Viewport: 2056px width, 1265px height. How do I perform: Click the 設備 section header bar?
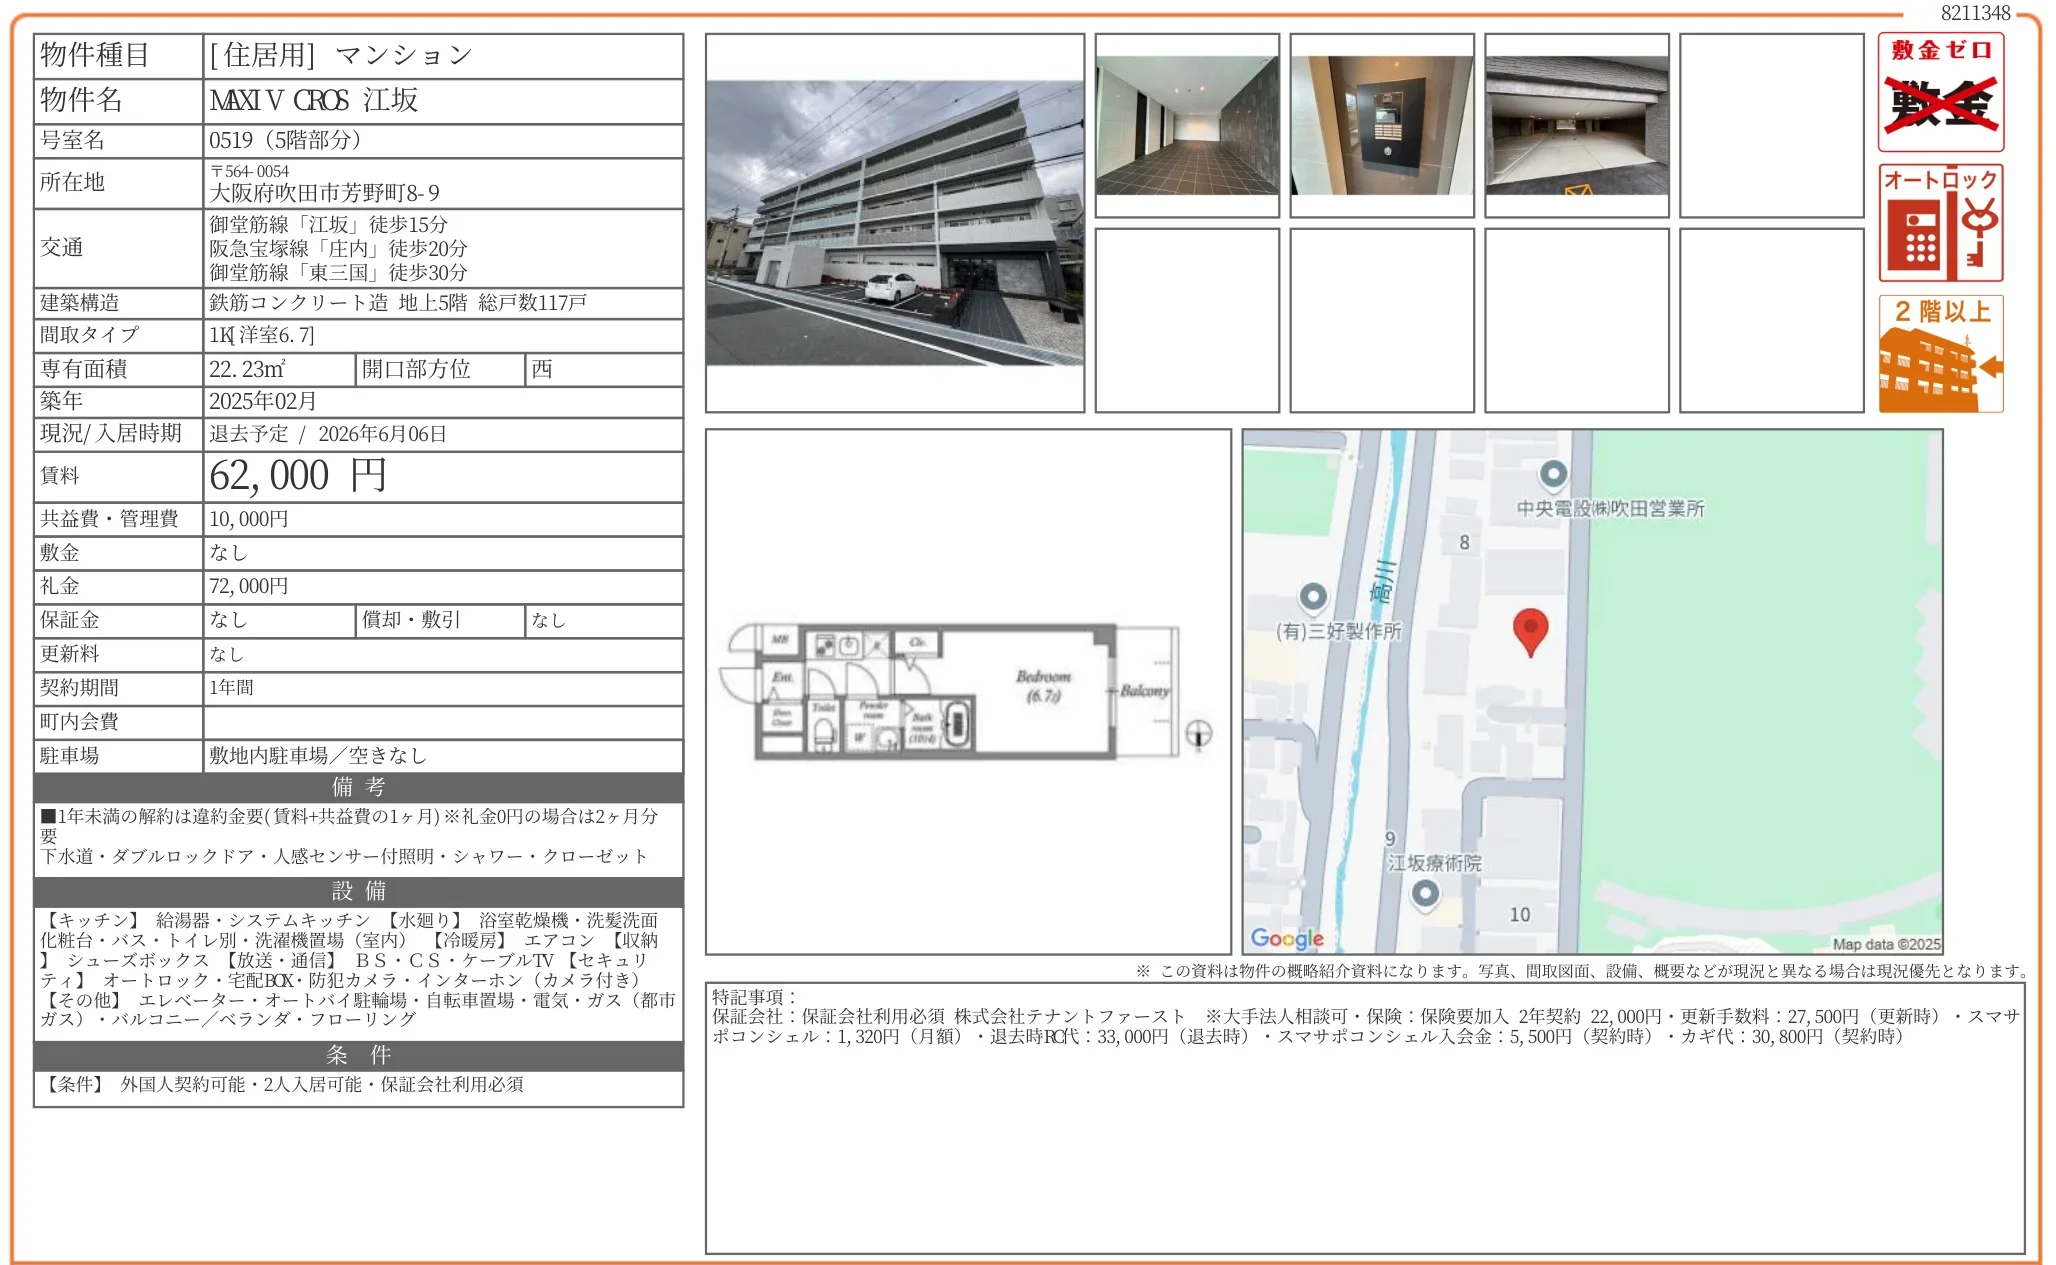pyautogui.click(x=358, y=891)
